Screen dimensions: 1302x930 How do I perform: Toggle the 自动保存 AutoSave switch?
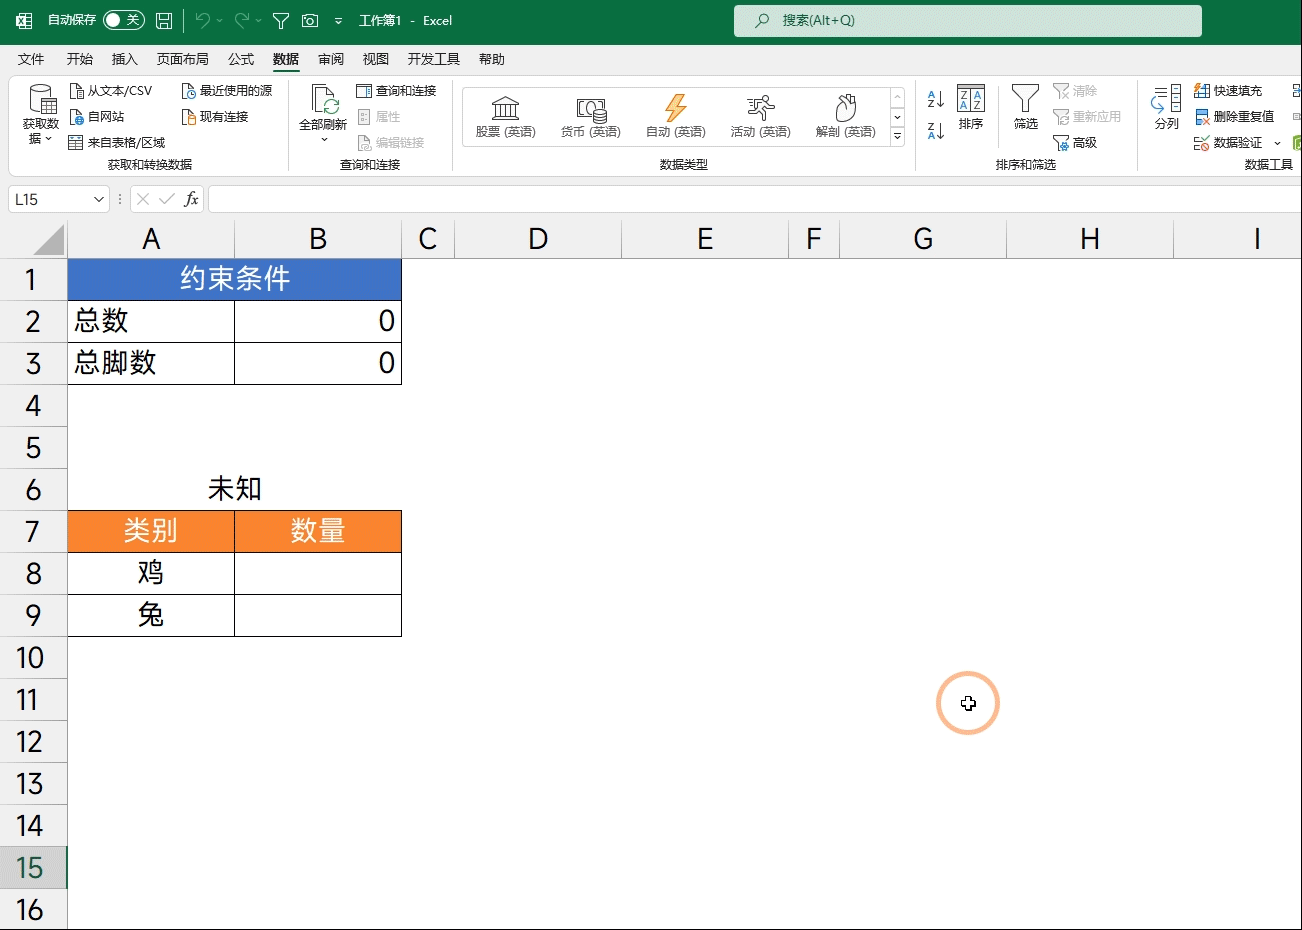click(x=124, y=20)
